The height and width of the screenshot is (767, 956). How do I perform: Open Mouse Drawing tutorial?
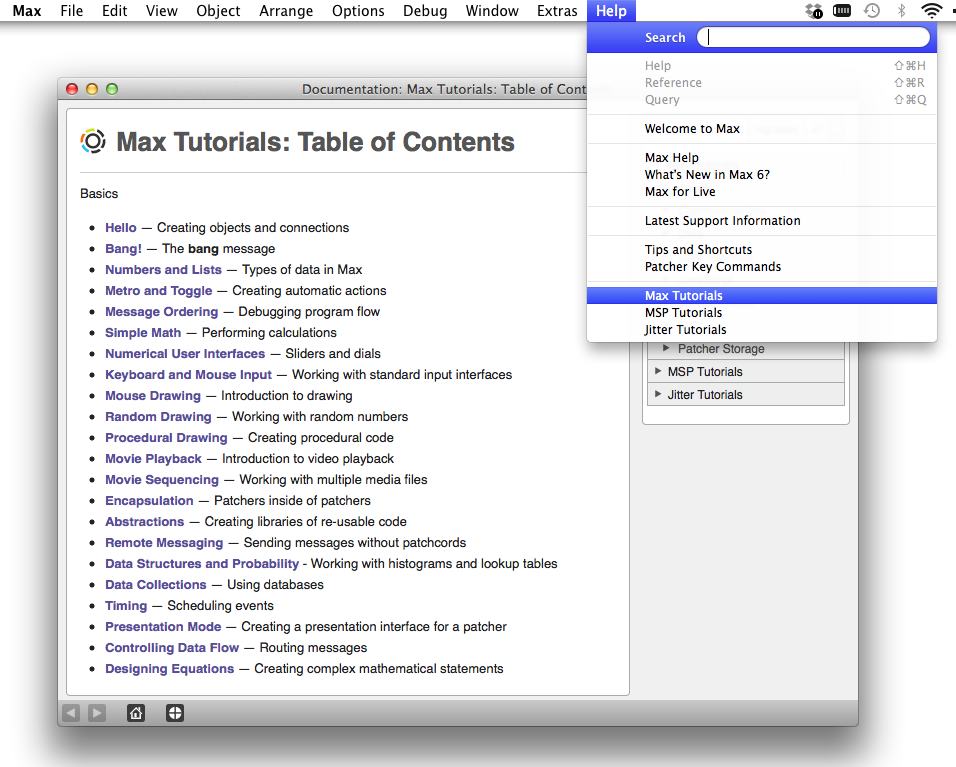tap(152, 396)
